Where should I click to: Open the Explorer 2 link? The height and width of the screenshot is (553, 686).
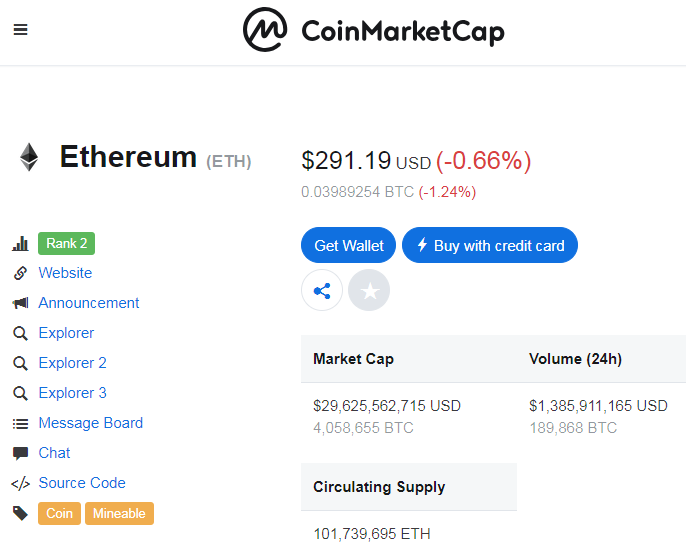coord(72,363)
